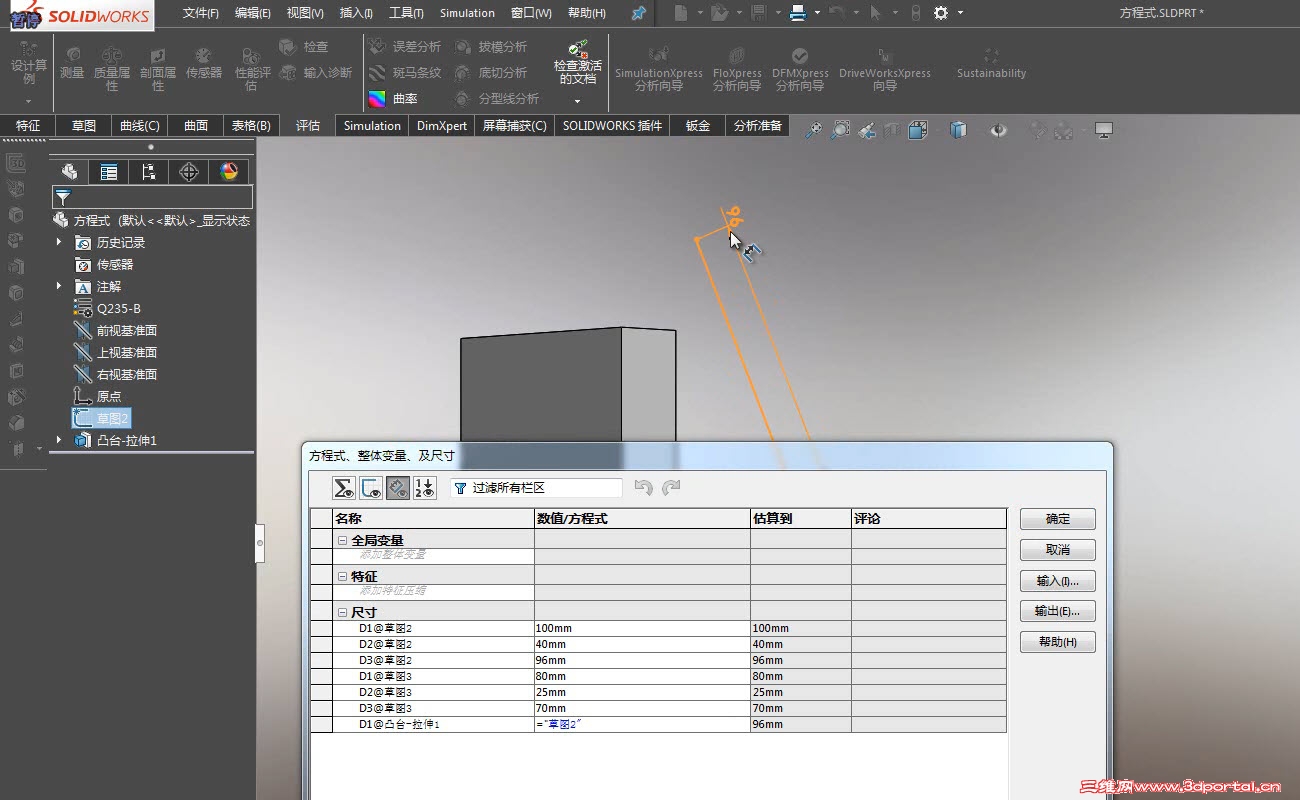Click the zoom to area icon
Screen dimensions: 1300x800
pyautogui.click(x=841, y=130)
